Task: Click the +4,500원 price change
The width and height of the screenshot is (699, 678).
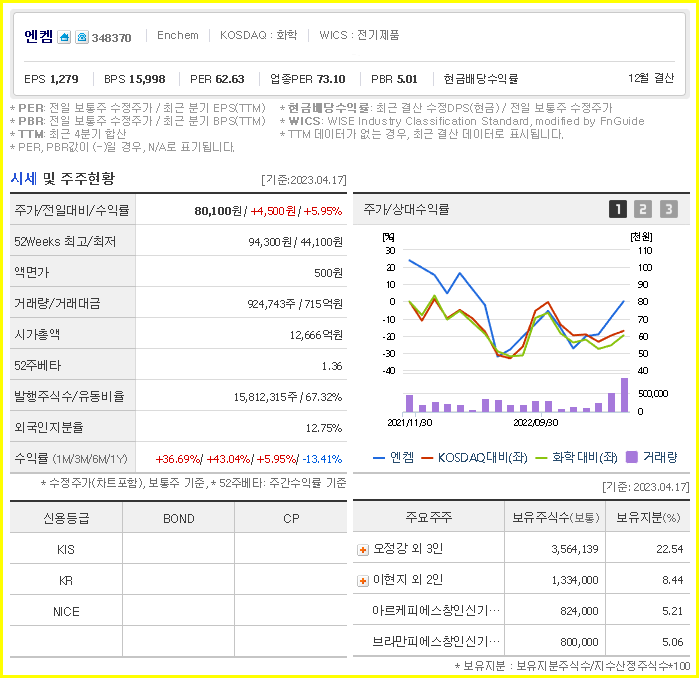Action: [273, 211]
